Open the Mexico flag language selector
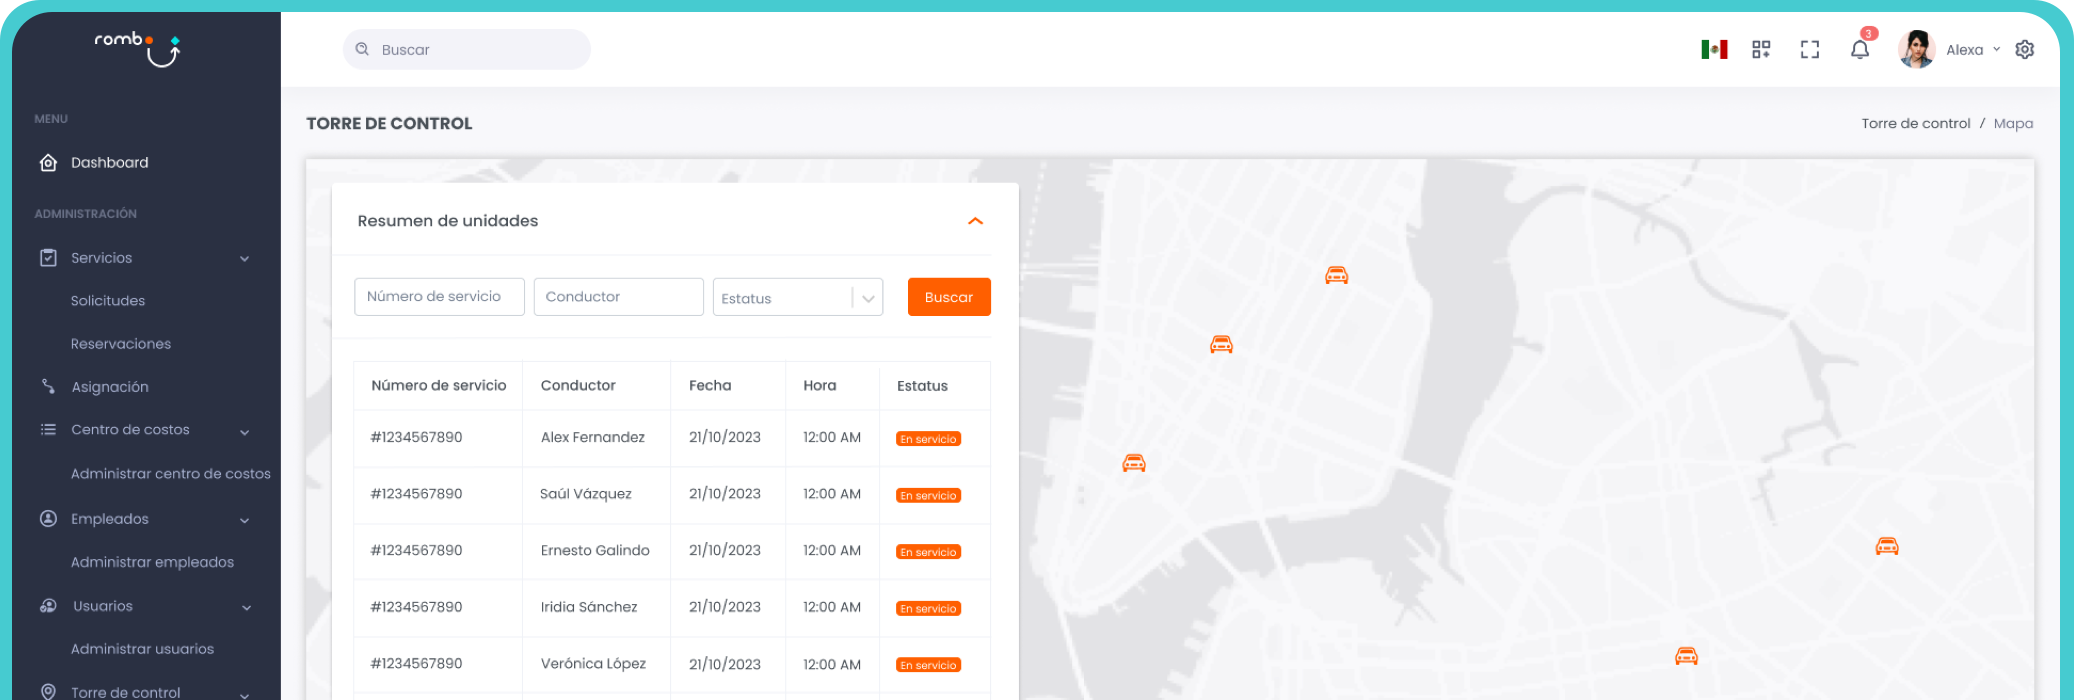The image size is (2074, 700). 1714,49
